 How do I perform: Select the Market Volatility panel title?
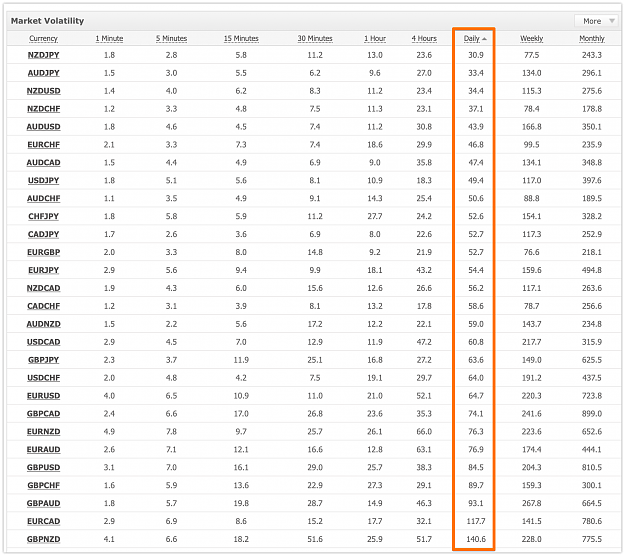(x=47, y=21)
